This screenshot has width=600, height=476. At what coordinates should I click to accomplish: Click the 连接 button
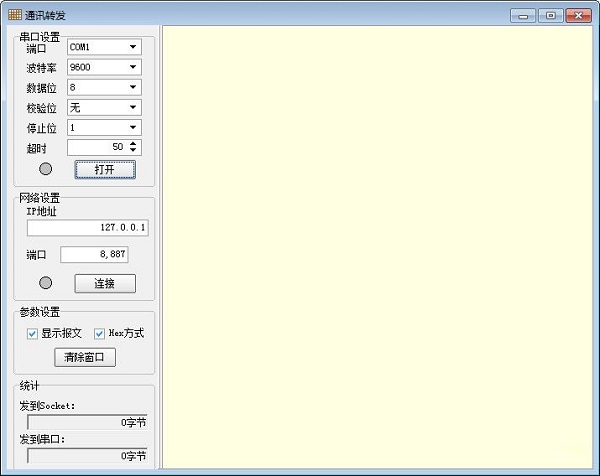(104, 283)
